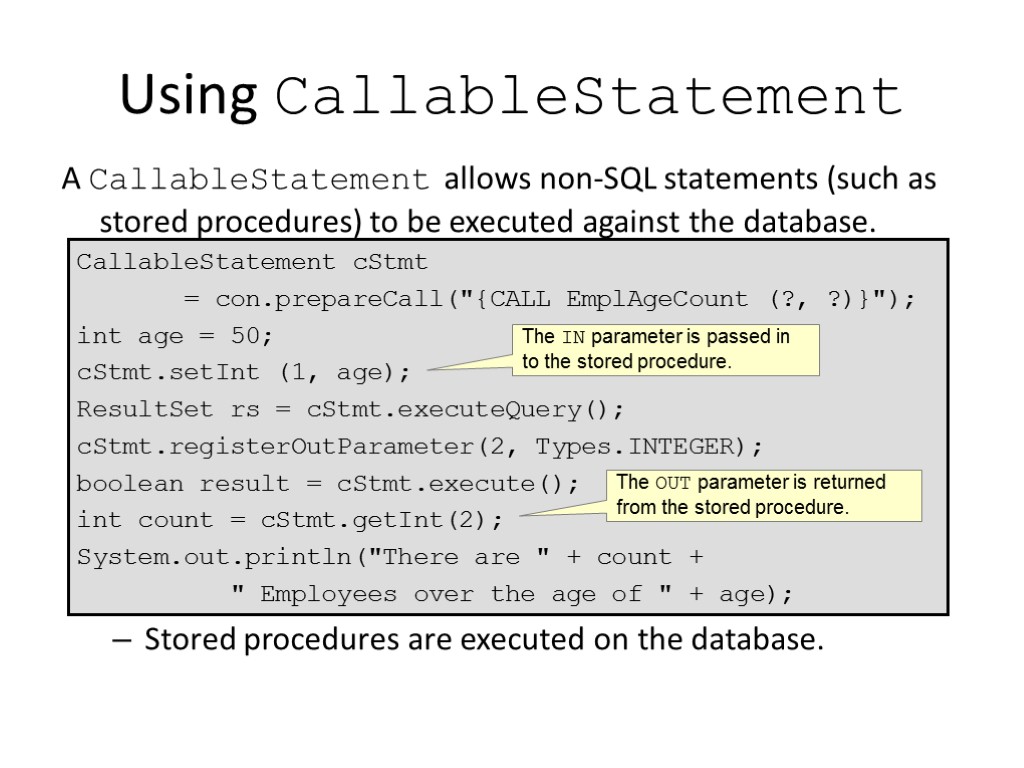Click the text line "stored procedures) to be executed"

coord(487,220)
